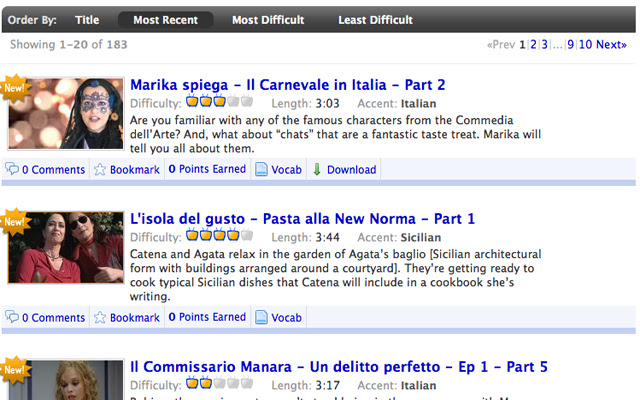Screen dimensions: 640x400
Task: Open the L'isola del gusto video thumbnail
Action: point(66,247)
